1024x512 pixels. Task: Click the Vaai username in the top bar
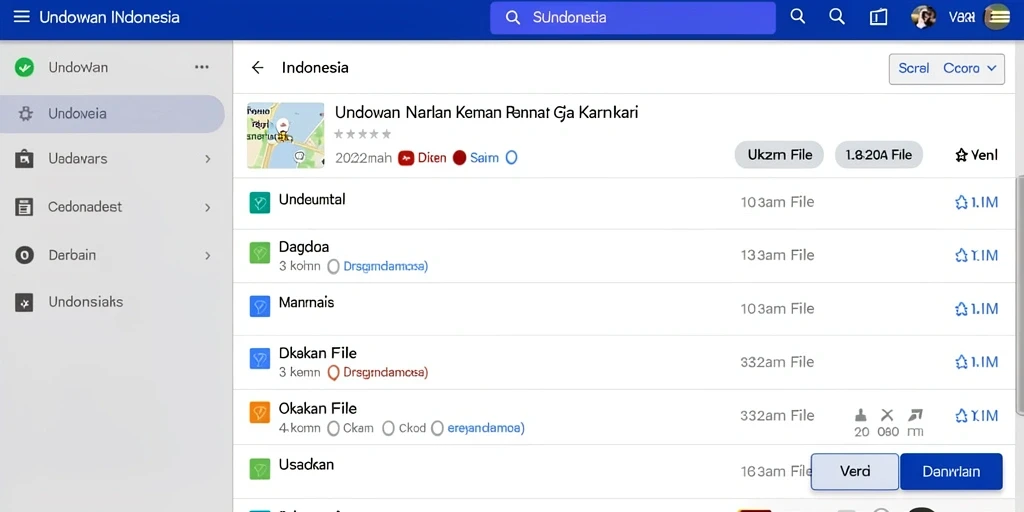[x=961, y=18]
